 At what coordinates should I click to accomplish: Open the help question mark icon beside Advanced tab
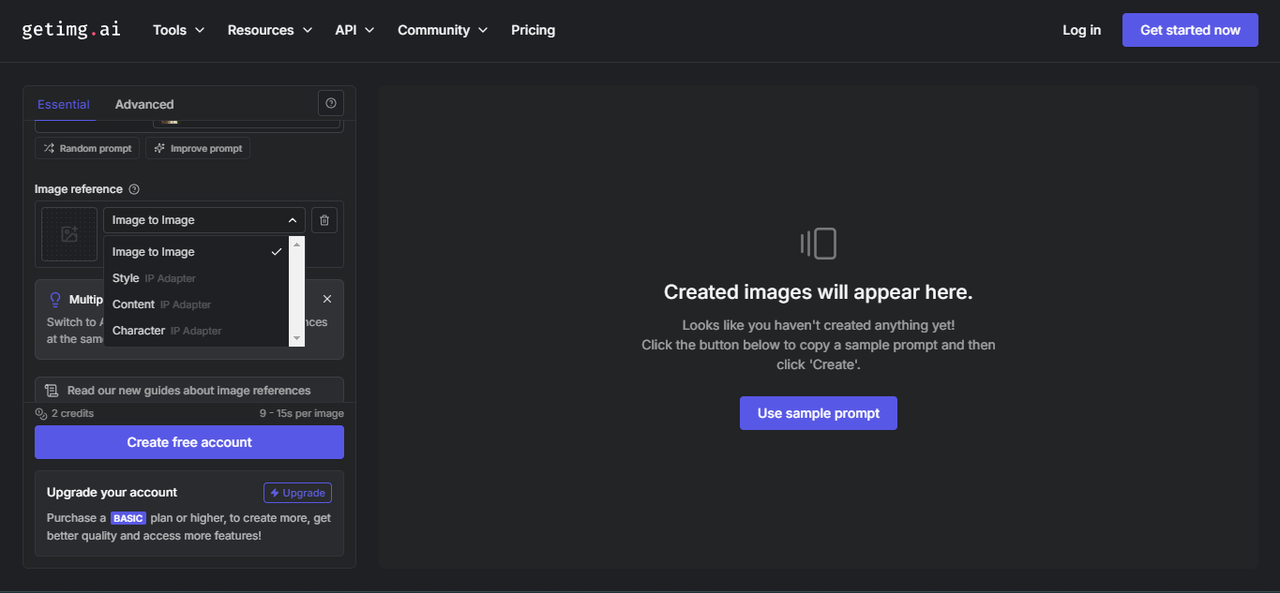coord(330,103)
